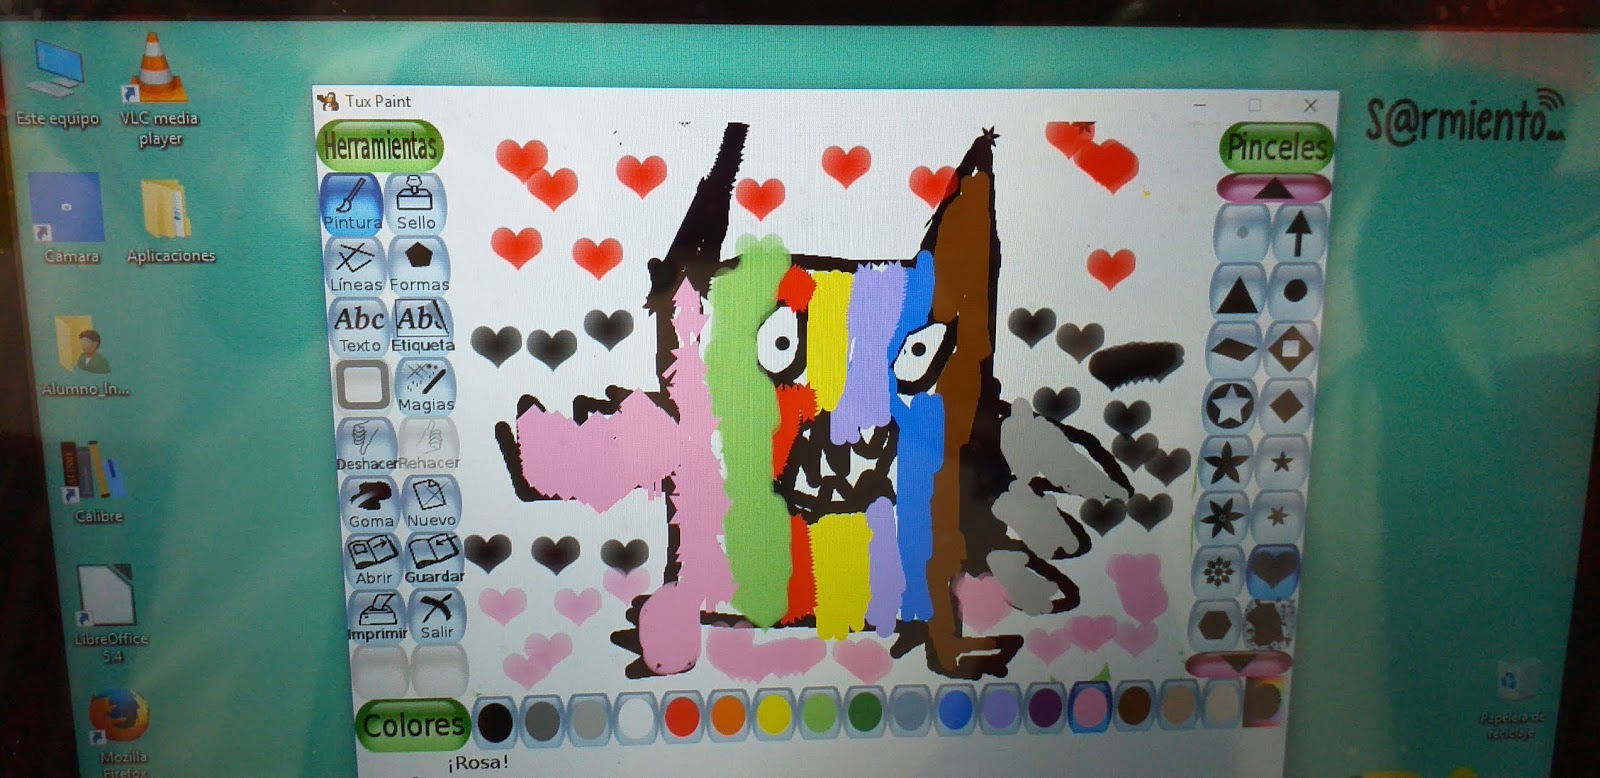The width and height of the screenshot is (1600, 778).
Task: Save the drawing with Guardar
Action: coord(434,560)
